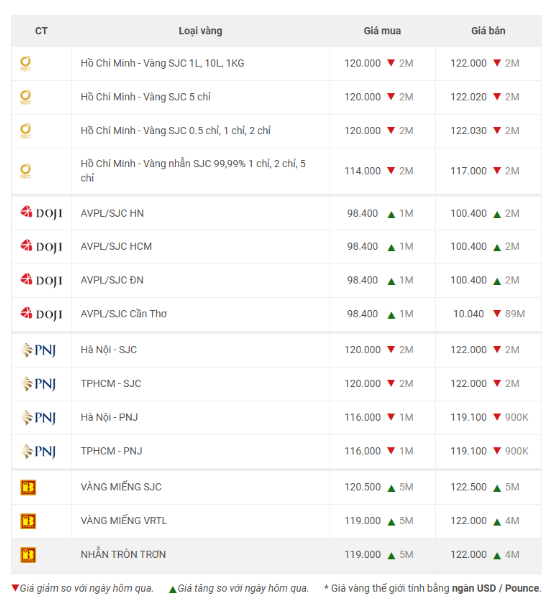Click SJC logo in Vàng SJC 5 chỉ row
Image resolution: width=551 pixels, height=616 pixels.
(x=26, y=97)
